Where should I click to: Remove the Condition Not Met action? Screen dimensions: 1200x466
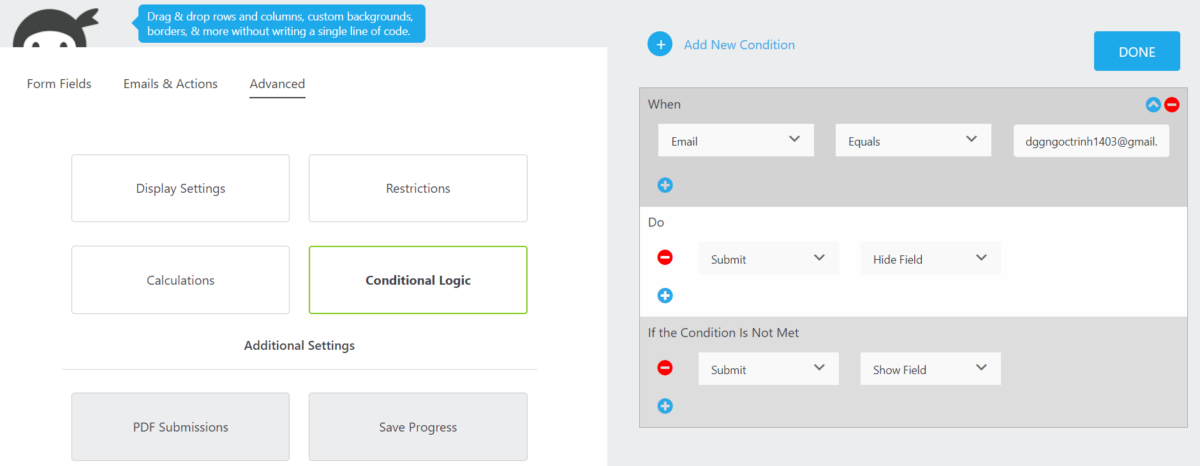665,368
